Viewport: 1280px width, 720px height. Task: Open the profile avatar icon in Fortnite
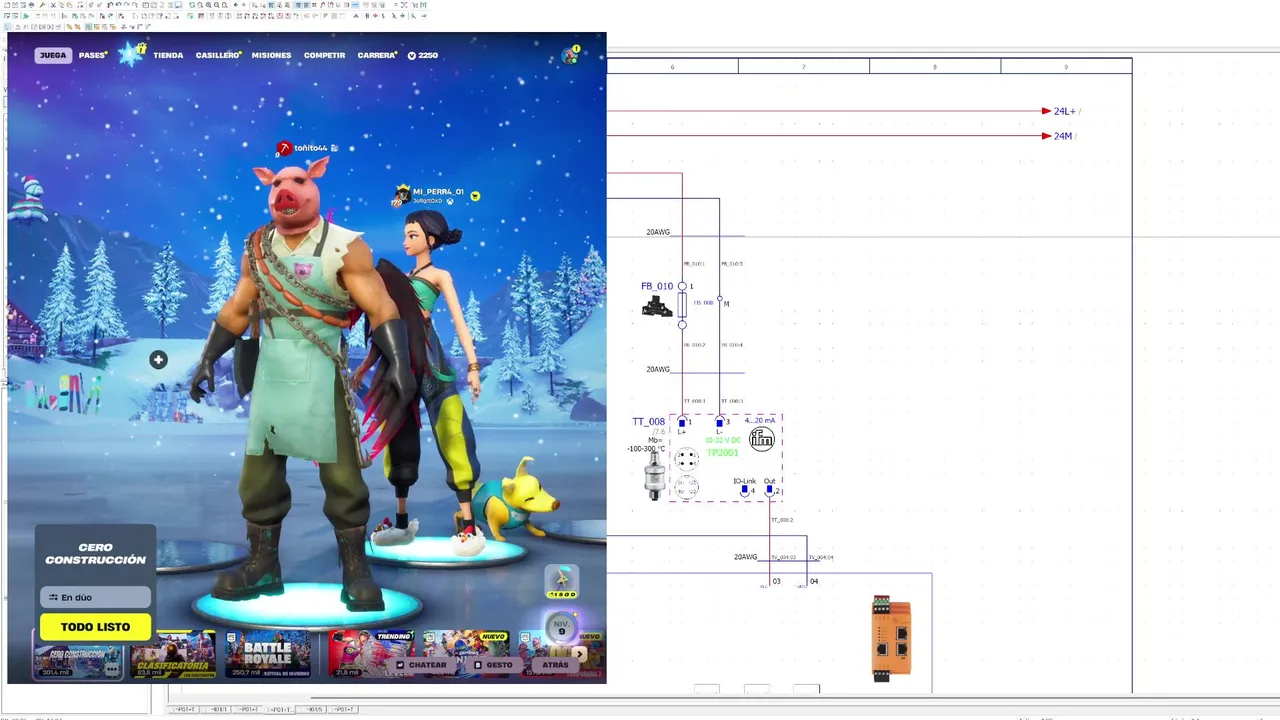pyautogui.click(x=571, y=55)
